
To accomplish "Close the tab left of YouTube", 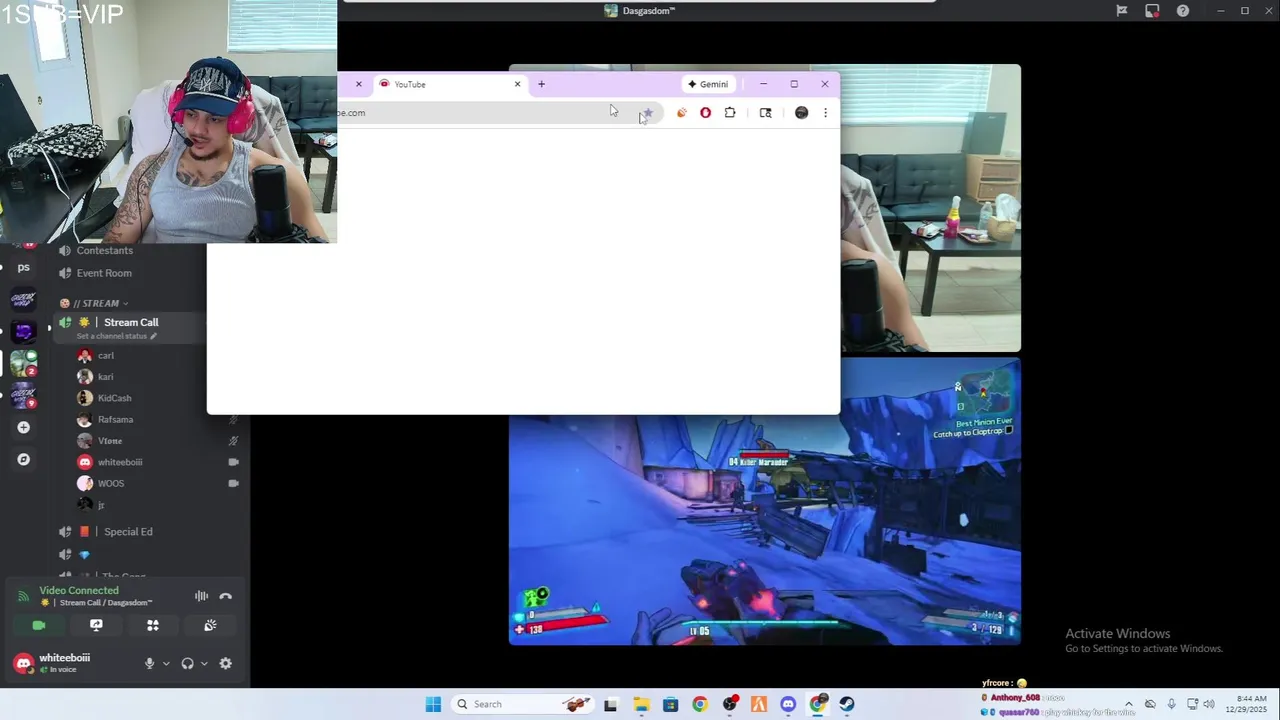I will (359, 84).
